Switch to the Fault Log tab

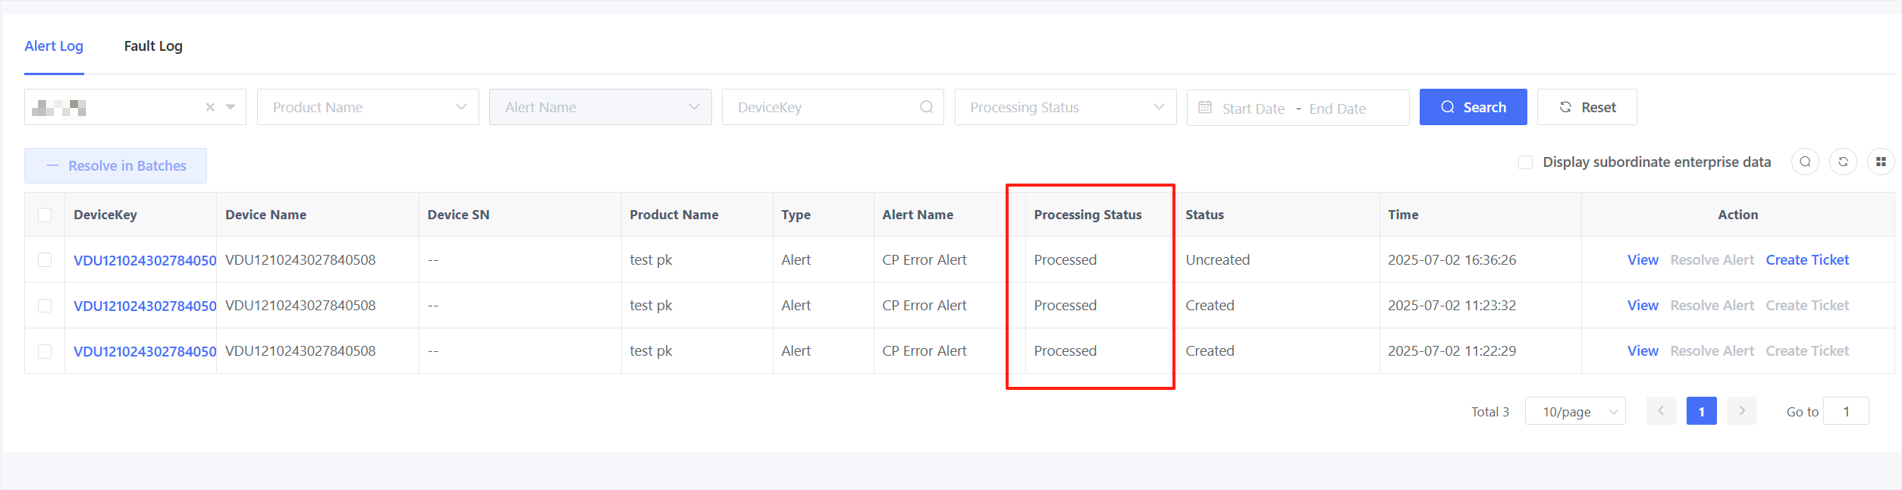pos(153,46)
